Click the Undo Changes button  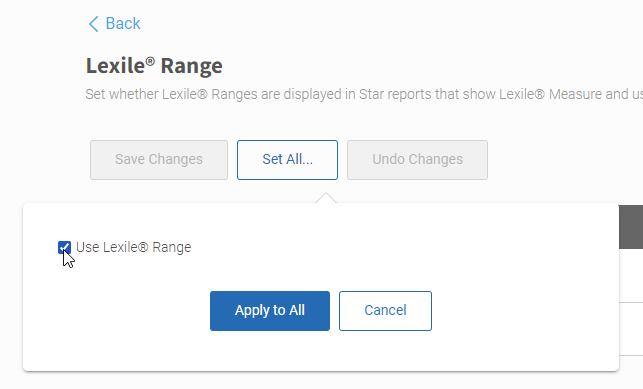click(417, 160)
